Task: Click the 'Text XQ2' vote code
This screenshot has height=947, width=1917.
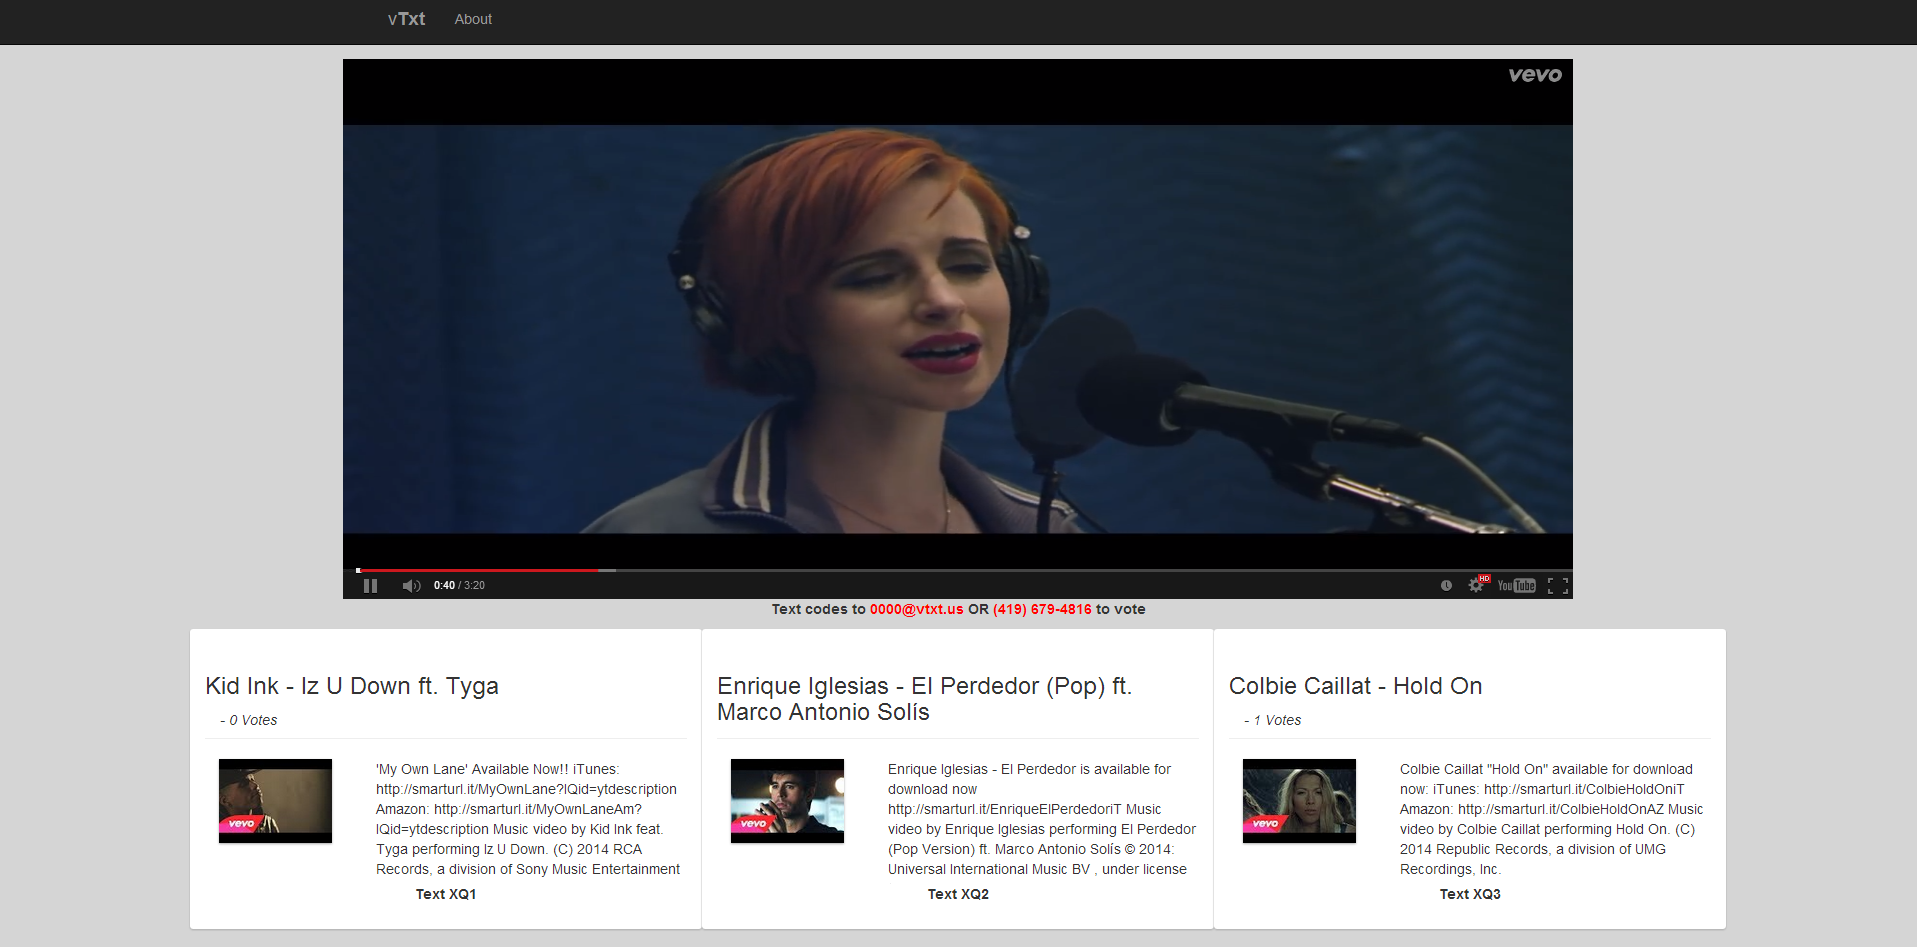Action: click(x=958, y=894)
